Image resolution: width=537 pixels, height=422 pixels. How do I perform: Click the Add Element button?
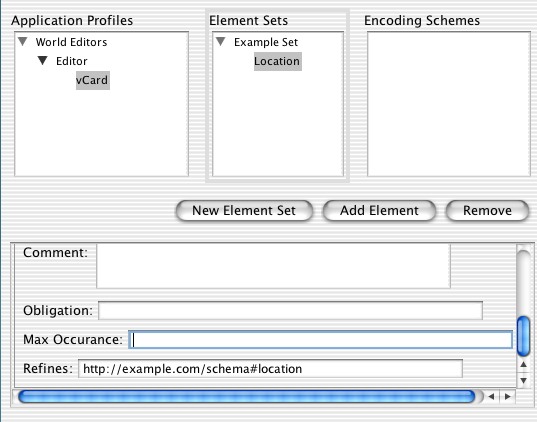379,210
